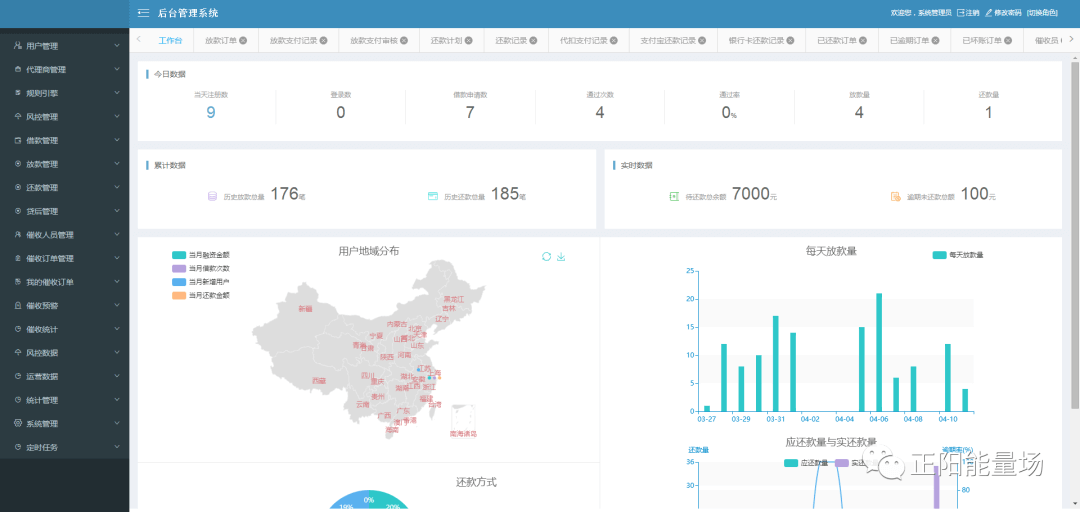Download the 用户地域分布 map as image
This screenshot has height=512, width=1080.
561,256
